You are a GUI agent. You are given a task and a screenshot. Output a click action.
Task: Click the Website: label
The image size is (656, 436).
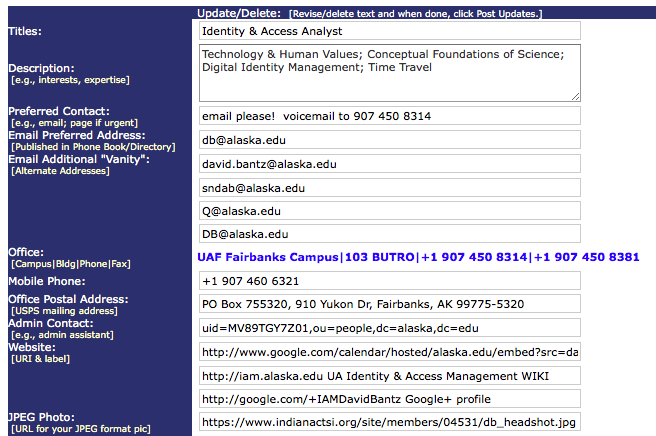click(x=32, y=347)
